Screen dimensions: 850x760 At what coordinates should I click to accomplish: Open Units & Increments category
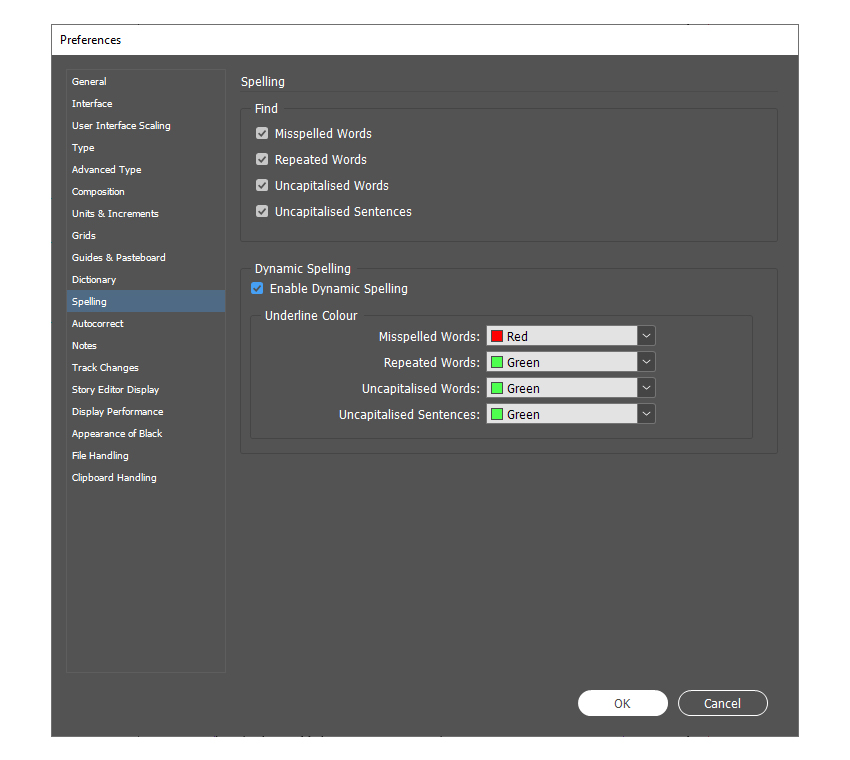(146, 214)
